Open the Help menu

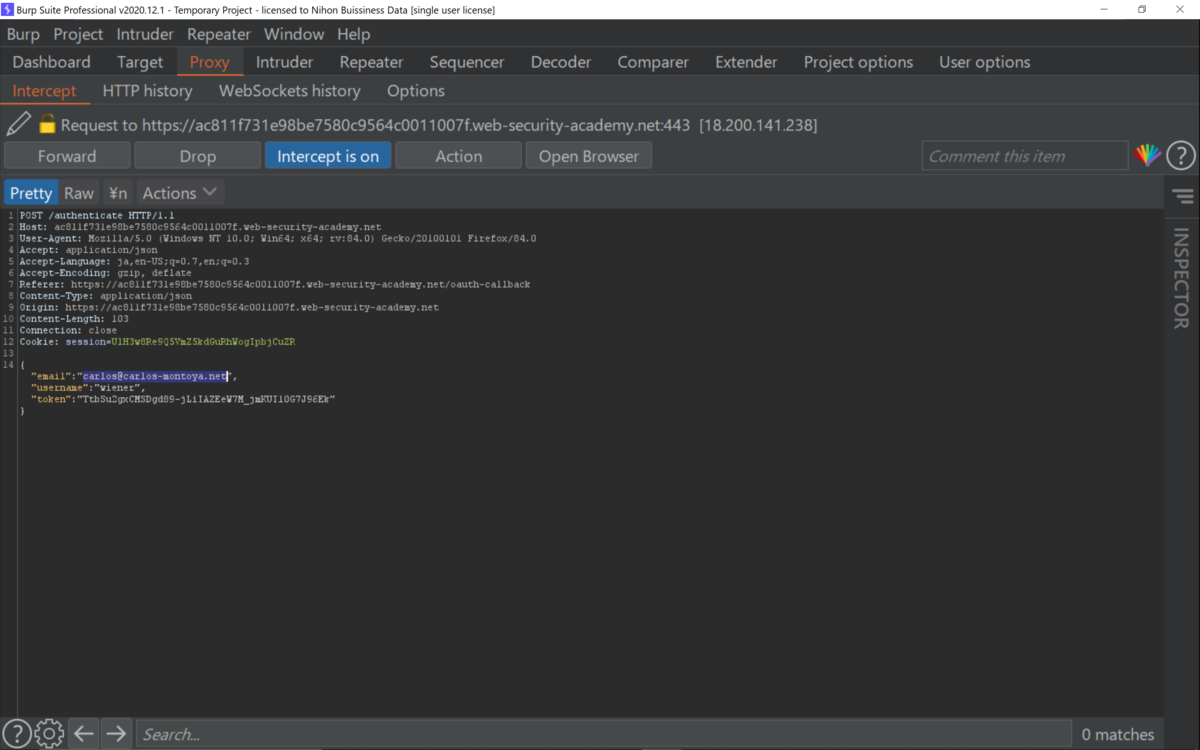click(x=354, y=34)
